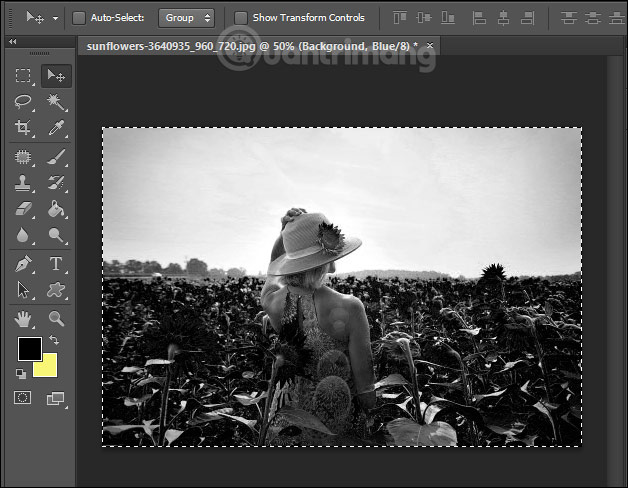Screen dimensions: 628x488
Task: Click distribute vertical centers icon
Action: click(x=593, y=18)
